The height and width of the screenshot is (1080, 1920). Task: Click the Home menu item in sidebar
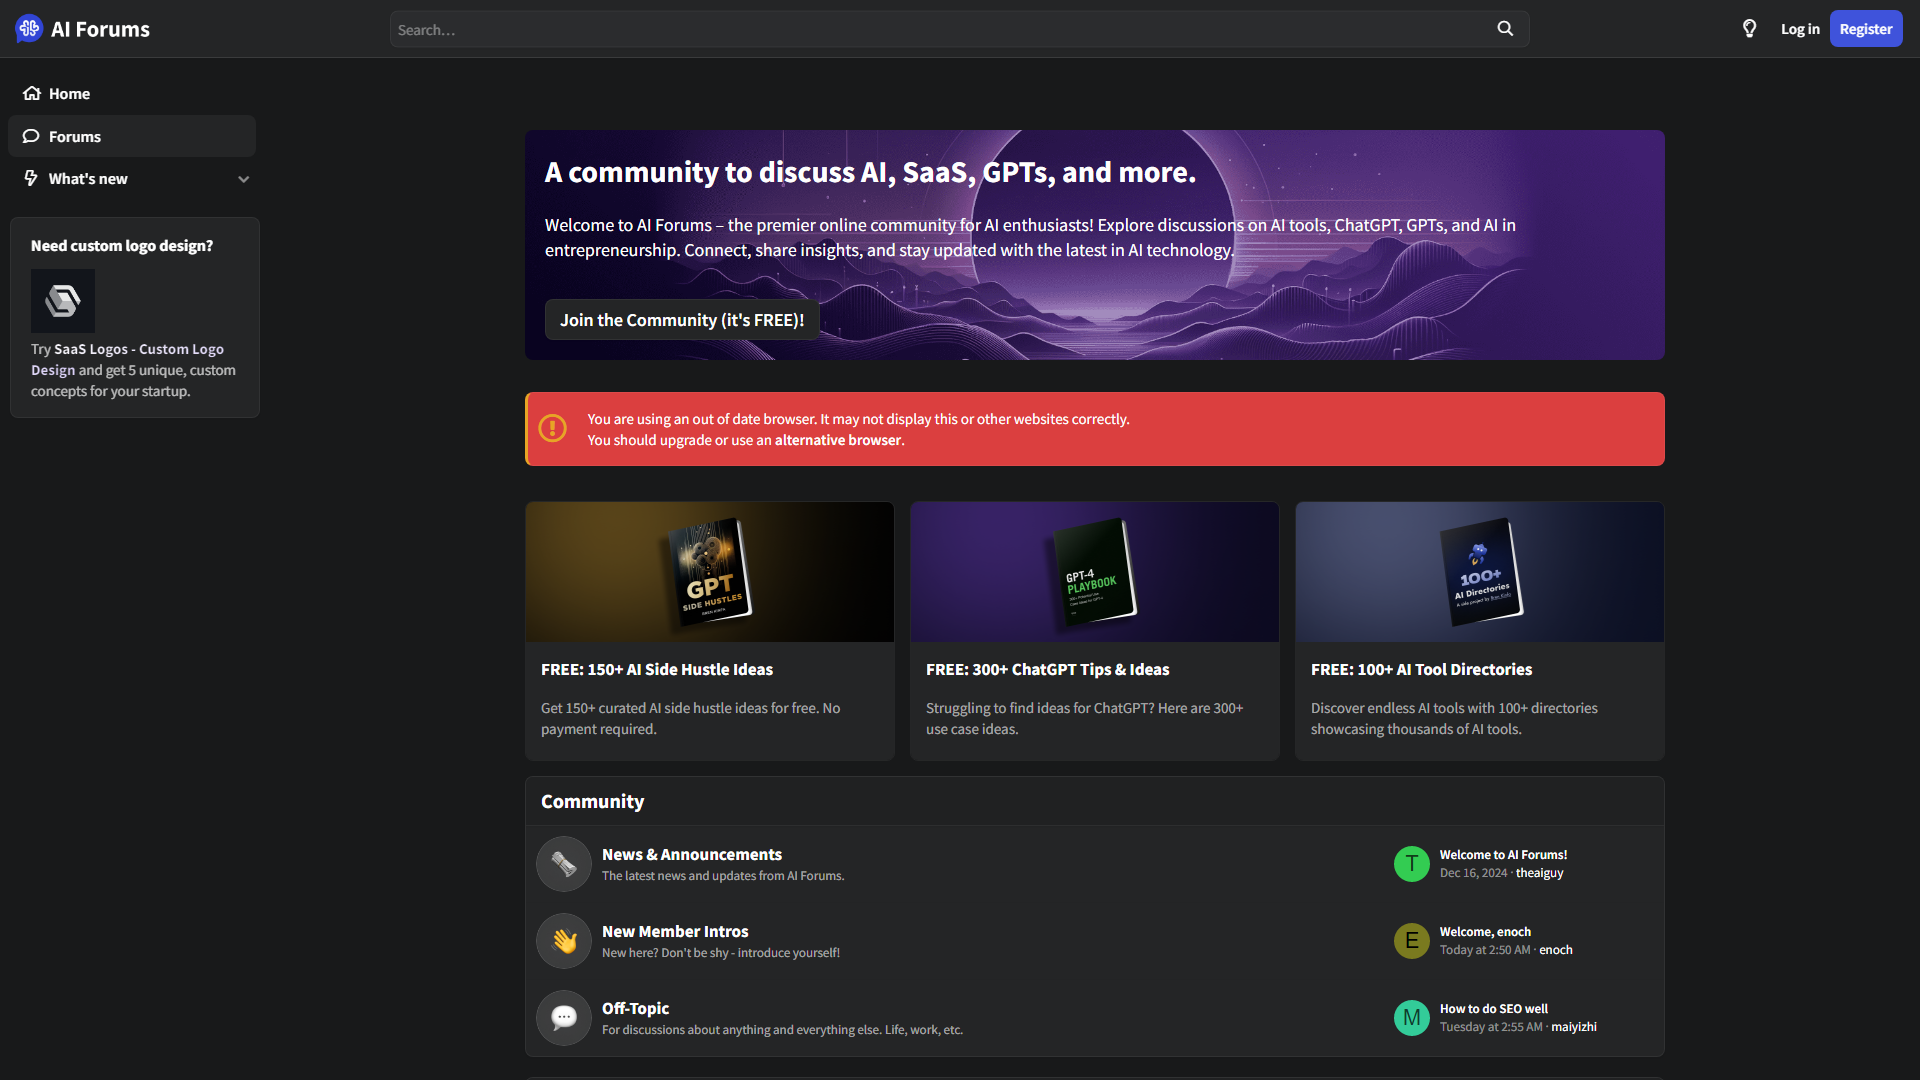click(x=69, y=92)
